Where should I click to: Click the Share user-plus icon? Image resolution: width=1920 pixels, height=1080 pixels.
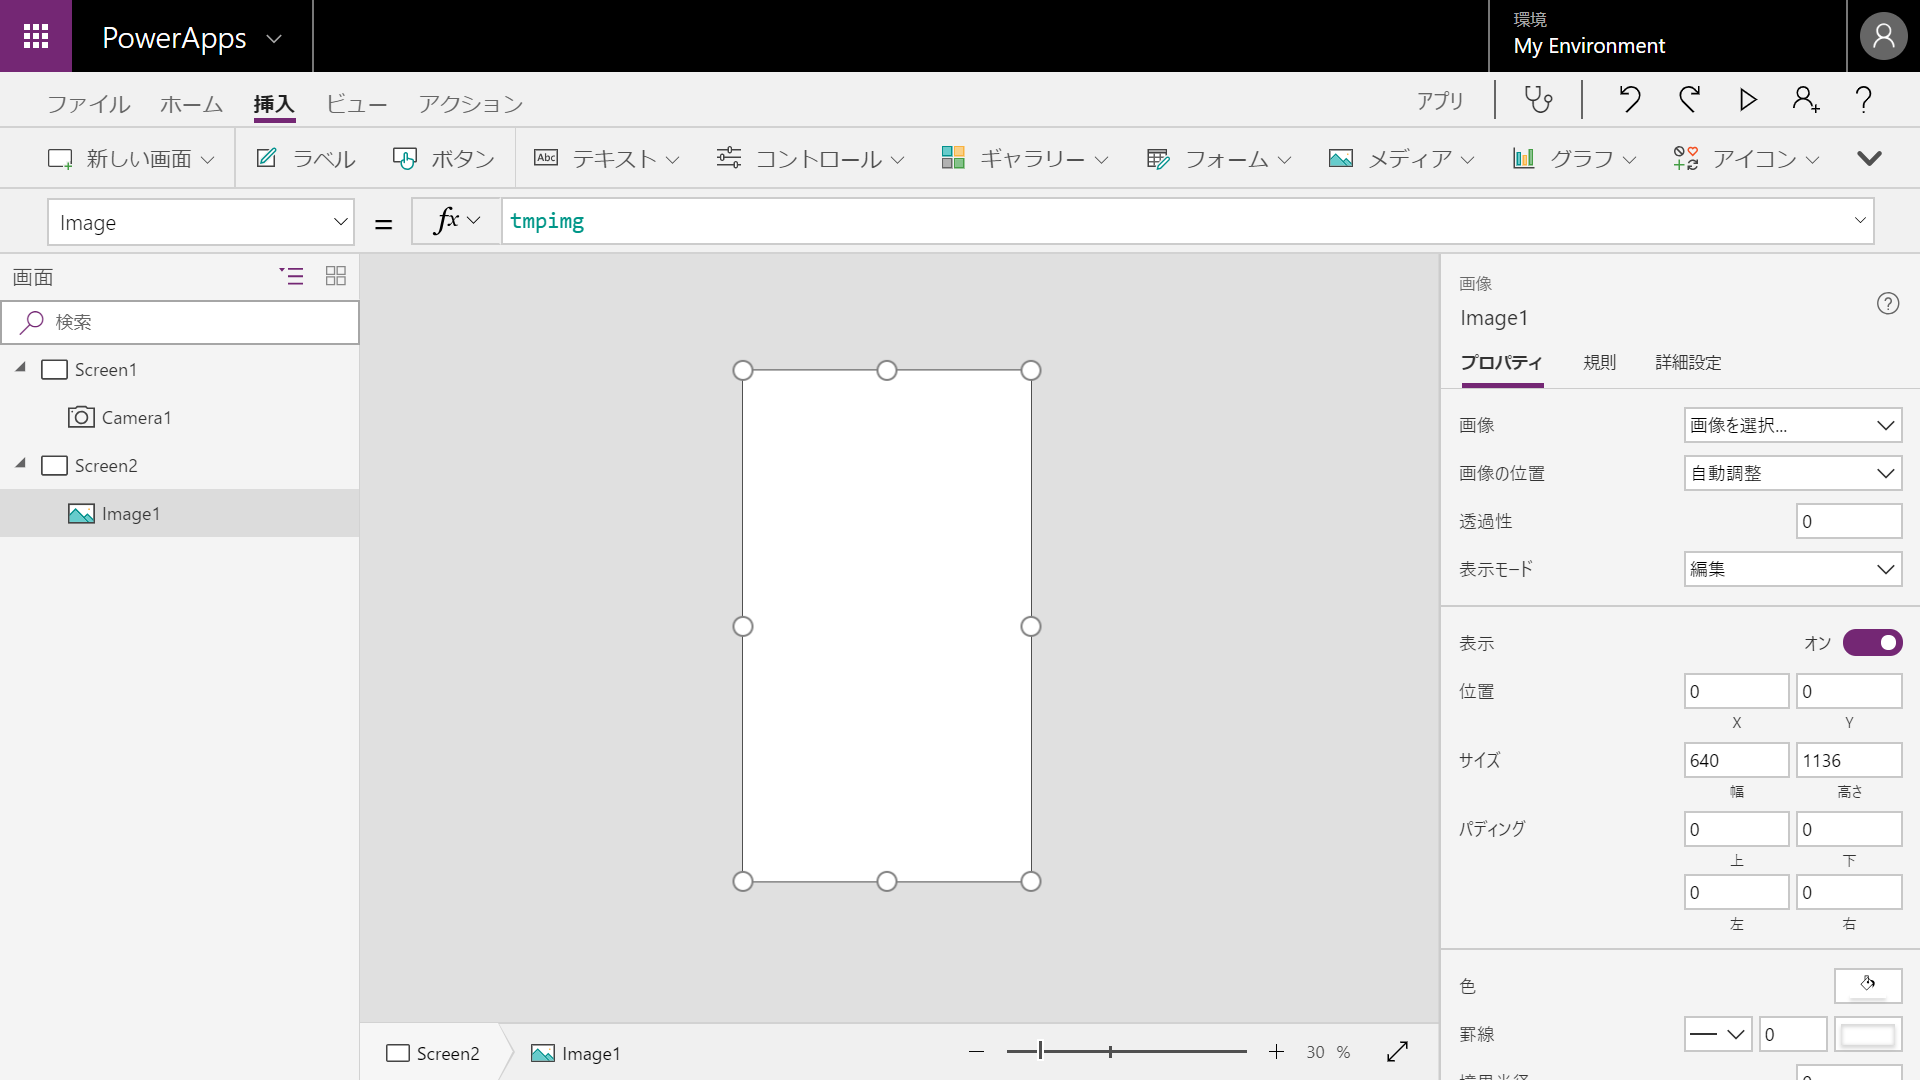click(1806, 100)
